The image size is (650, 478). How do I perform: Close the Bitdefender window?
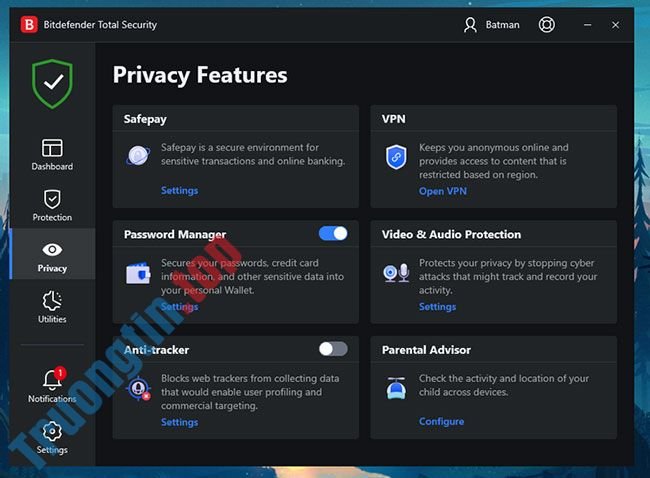tap(615, 25)
